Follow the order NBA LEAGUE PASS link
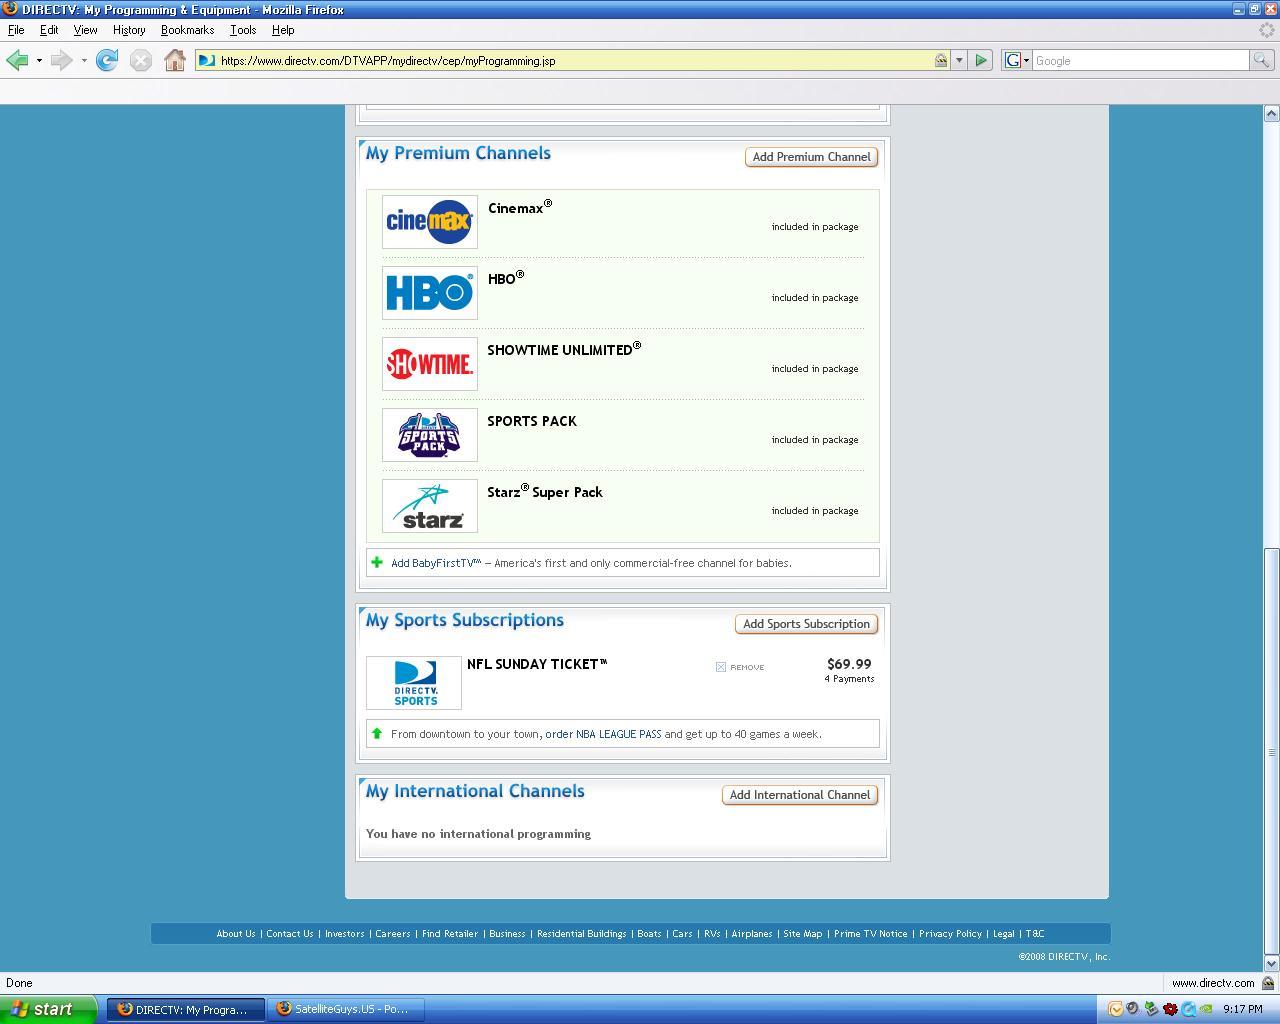 tap(603, 734)
